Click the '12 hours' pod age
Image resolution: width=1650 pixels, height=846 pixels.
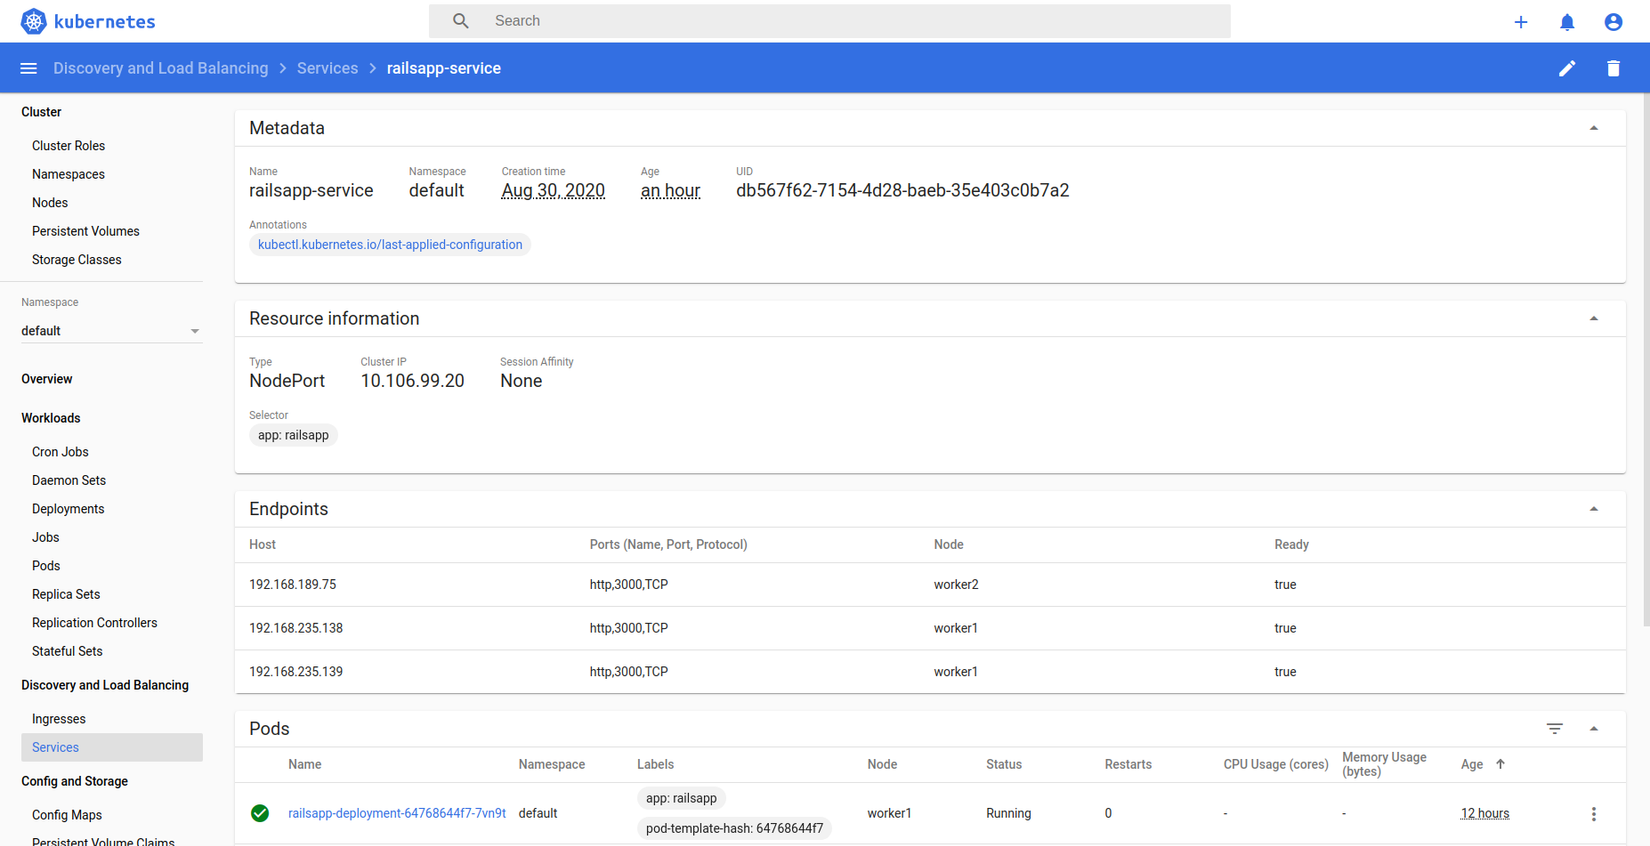tap(1485, 814)
